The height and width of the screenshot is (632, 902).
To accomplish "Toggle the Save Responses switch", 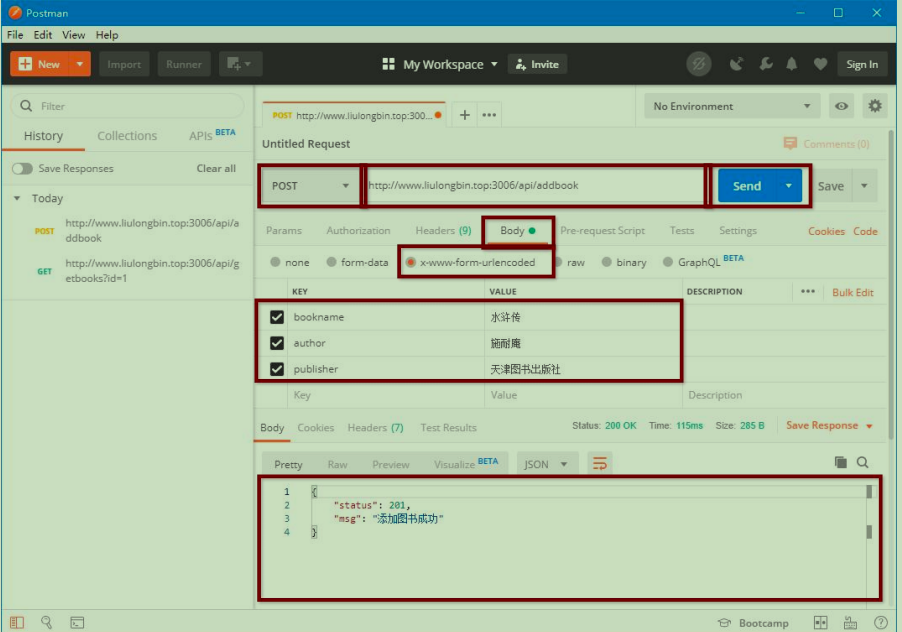I will click(x=22, y=168).
